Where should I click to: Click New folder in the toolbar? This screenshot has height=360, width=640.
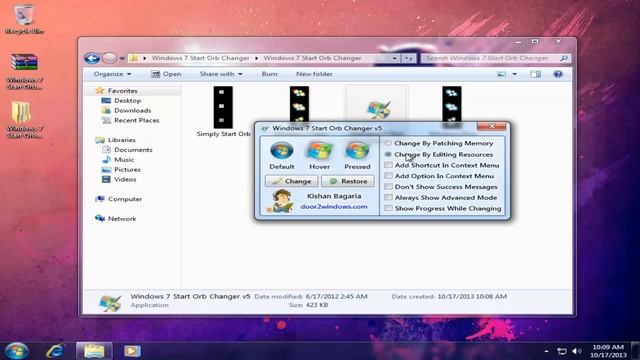(x=314, y=74)
